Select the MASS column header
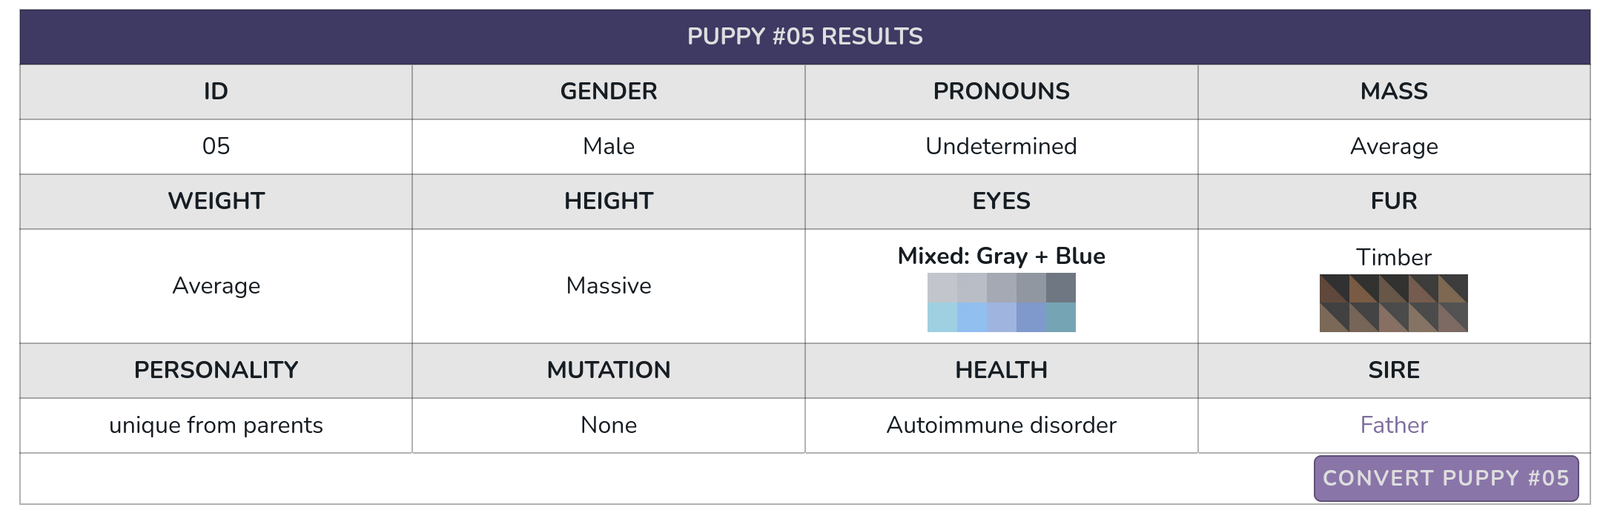Viewport: 1600px width, 513px height. [1394, 92]
